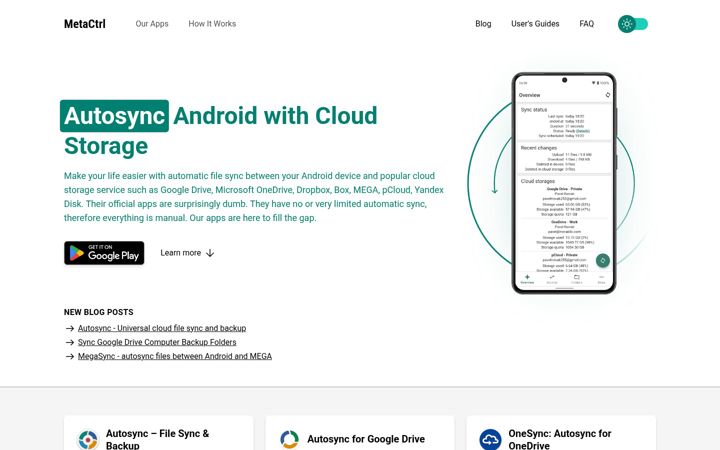Open the Blog page
Viewport: 720px width, 450px height.
coord(483,24)
